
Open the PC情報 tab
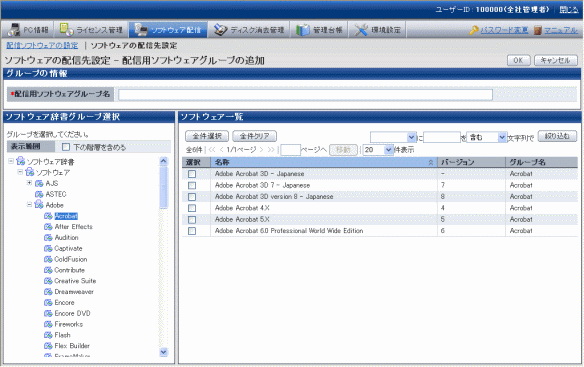click(x=28, y=30)
